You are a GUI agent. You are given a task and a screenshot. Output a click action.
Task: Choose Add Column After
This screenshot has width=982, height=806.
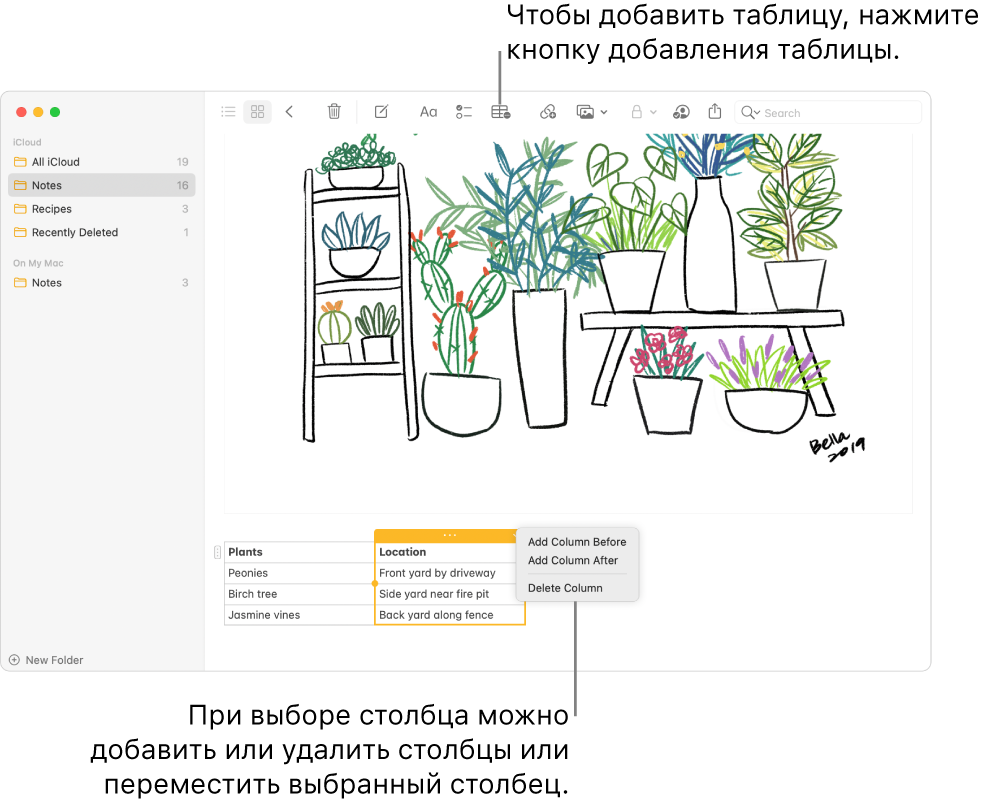(x=572, y=560)
